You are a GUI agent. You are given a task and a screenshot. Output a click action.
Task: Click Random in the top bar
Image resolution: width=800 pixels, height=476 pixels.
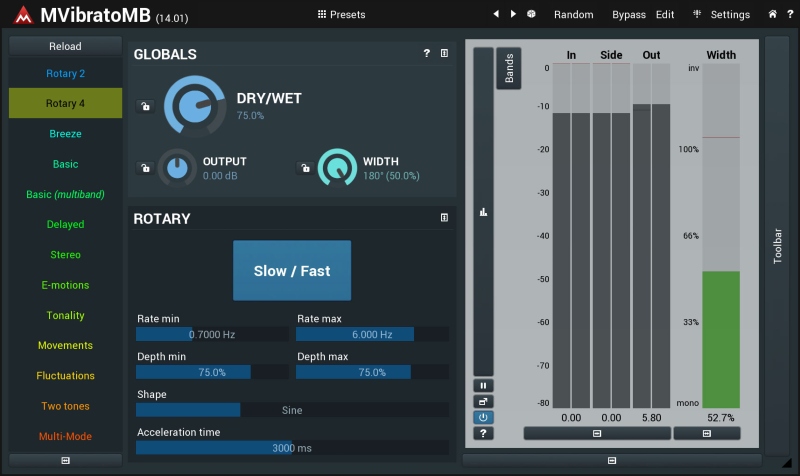(573, 14)
